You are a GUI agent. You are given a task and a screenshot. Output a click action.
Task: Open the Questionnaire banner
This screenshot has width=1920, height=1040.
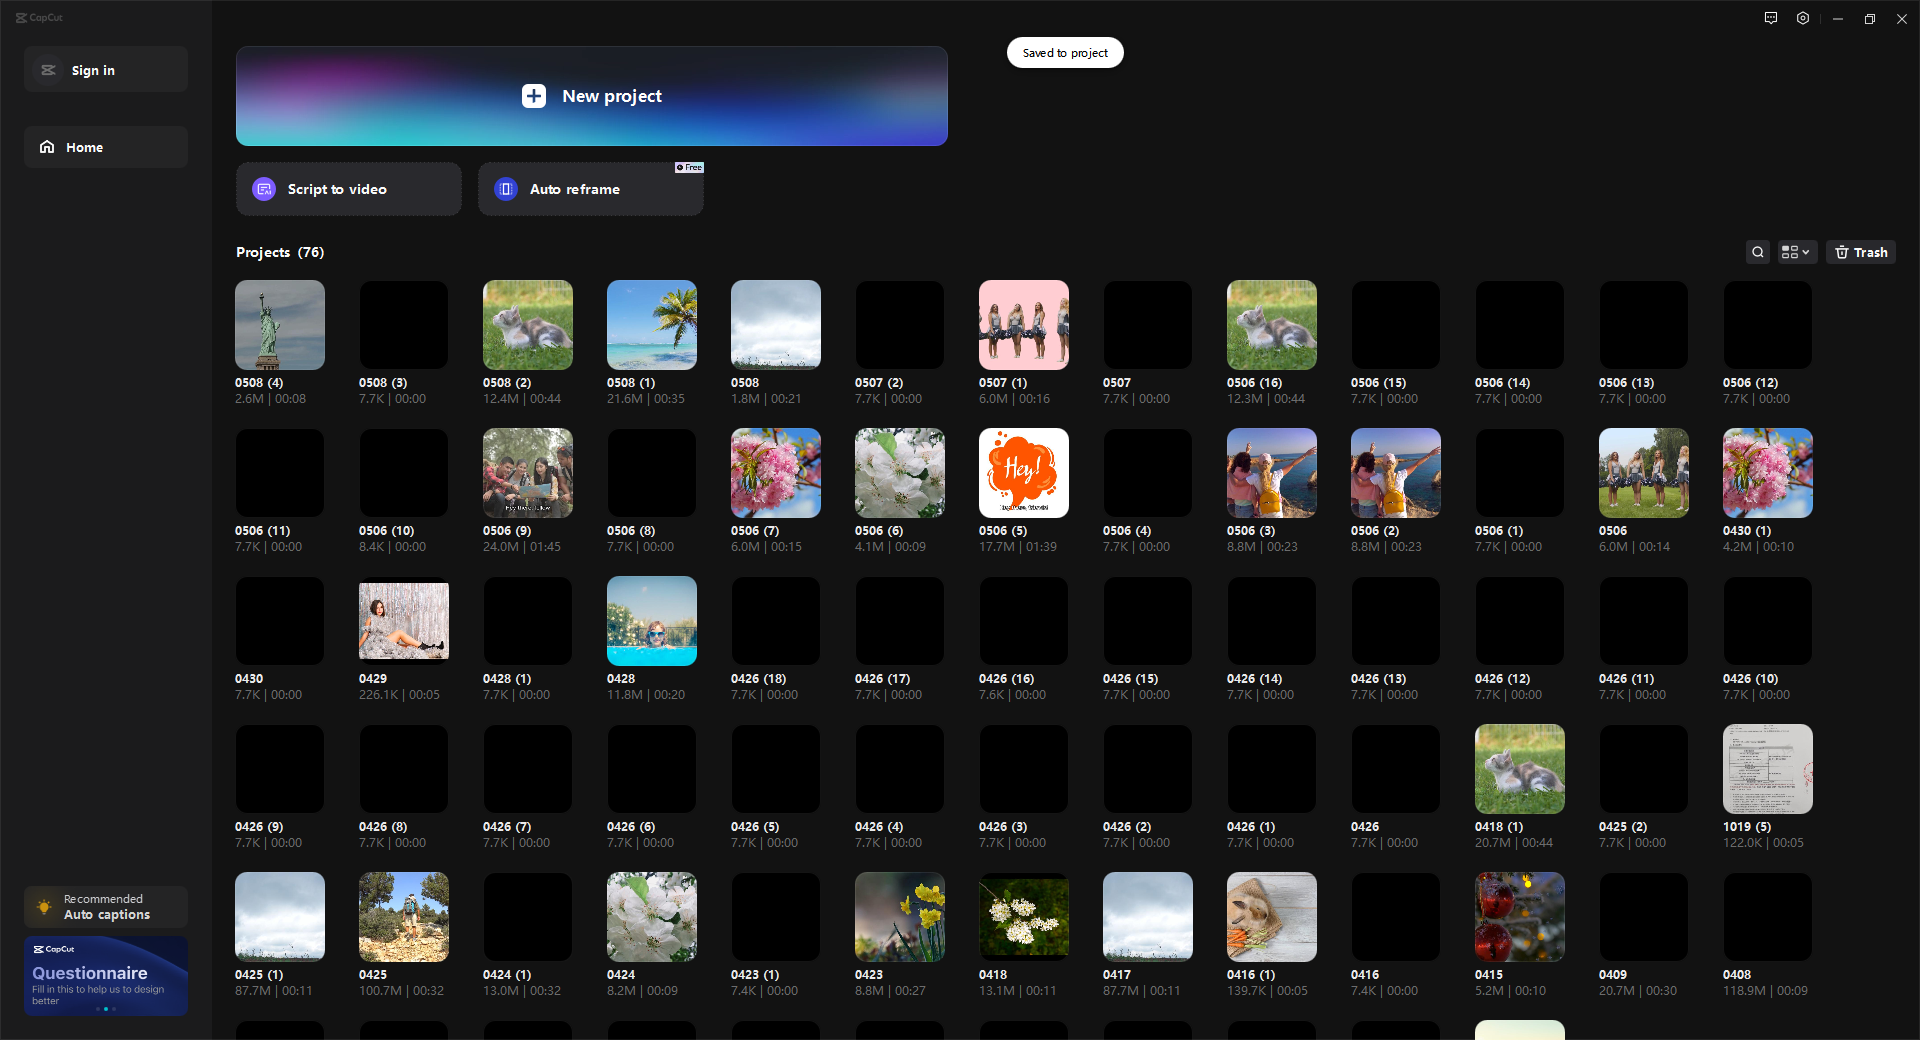[105, 975]
